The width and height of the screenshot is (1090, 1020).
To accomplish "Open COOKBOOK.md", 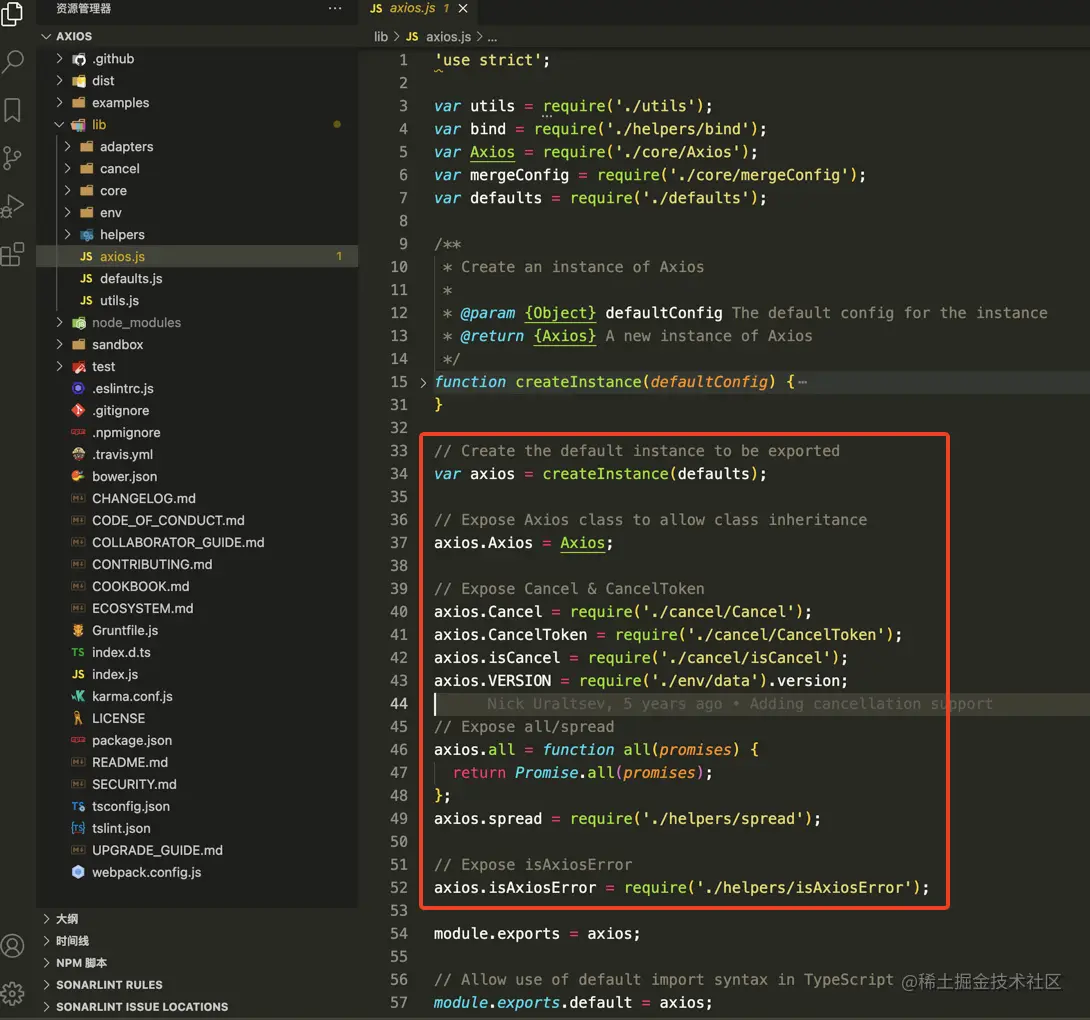I will pyautogui.click(x=197, y=587).
